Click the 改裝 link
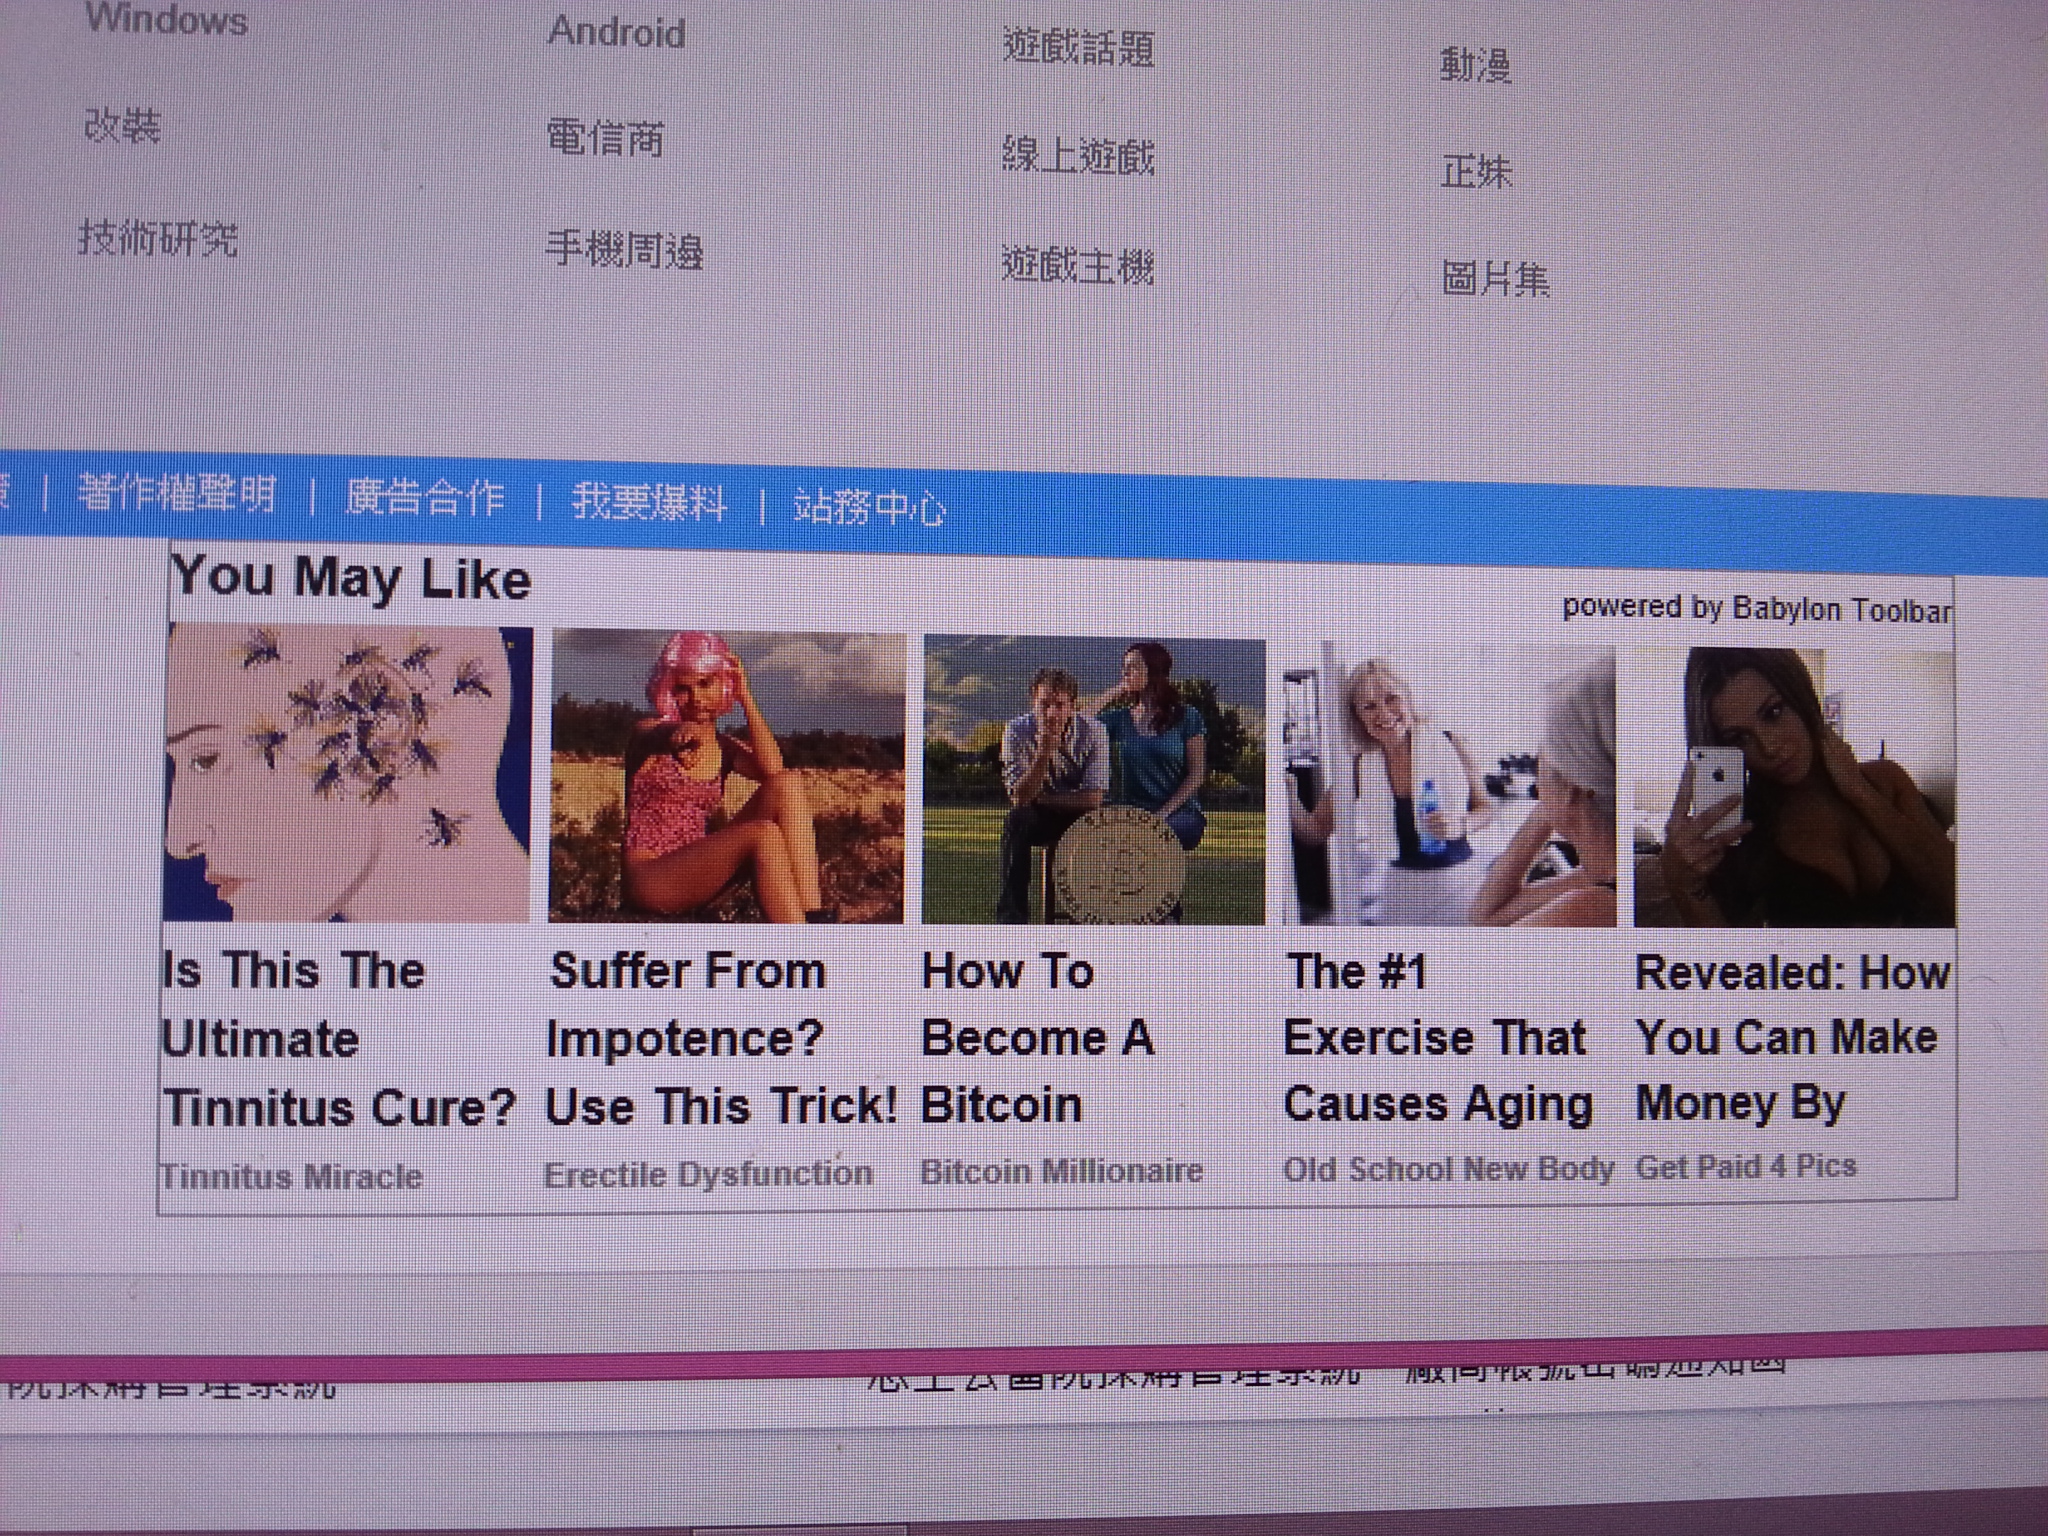The width and height of the screenshot is (2048, 1536). [122, 126]
